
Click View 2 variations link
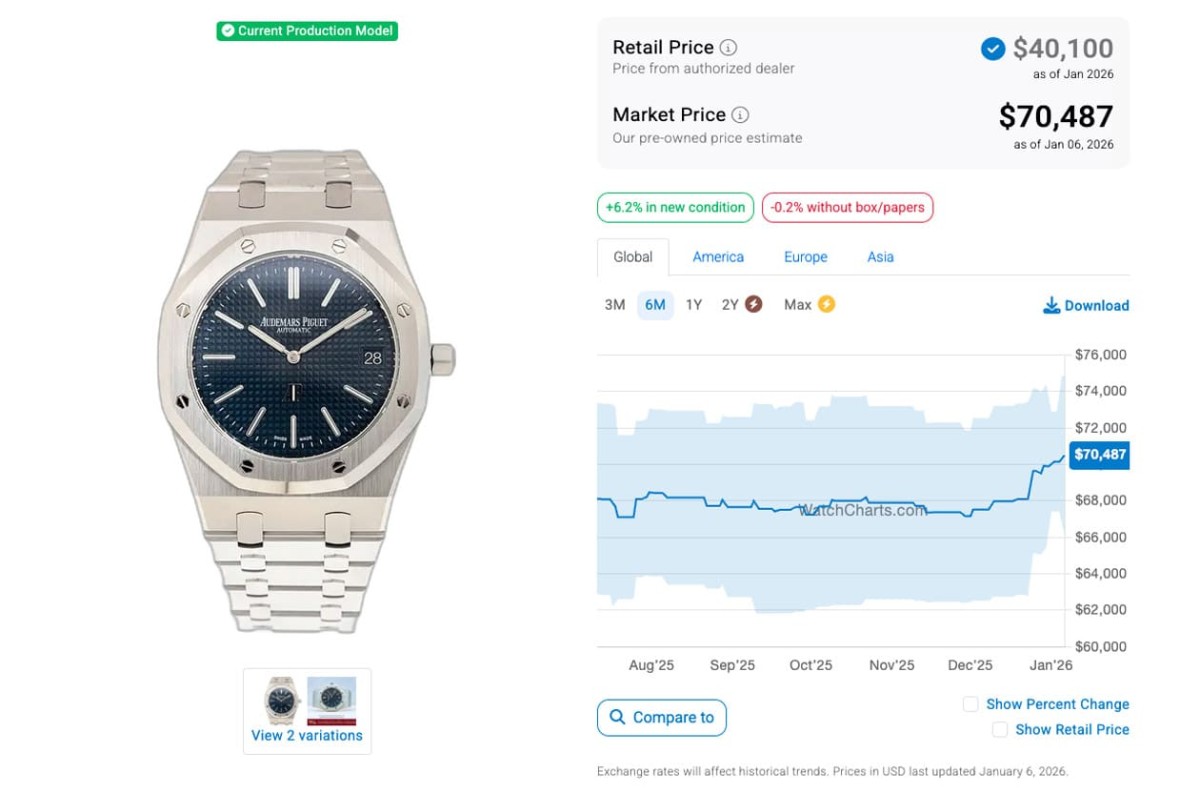pos(307,735)
